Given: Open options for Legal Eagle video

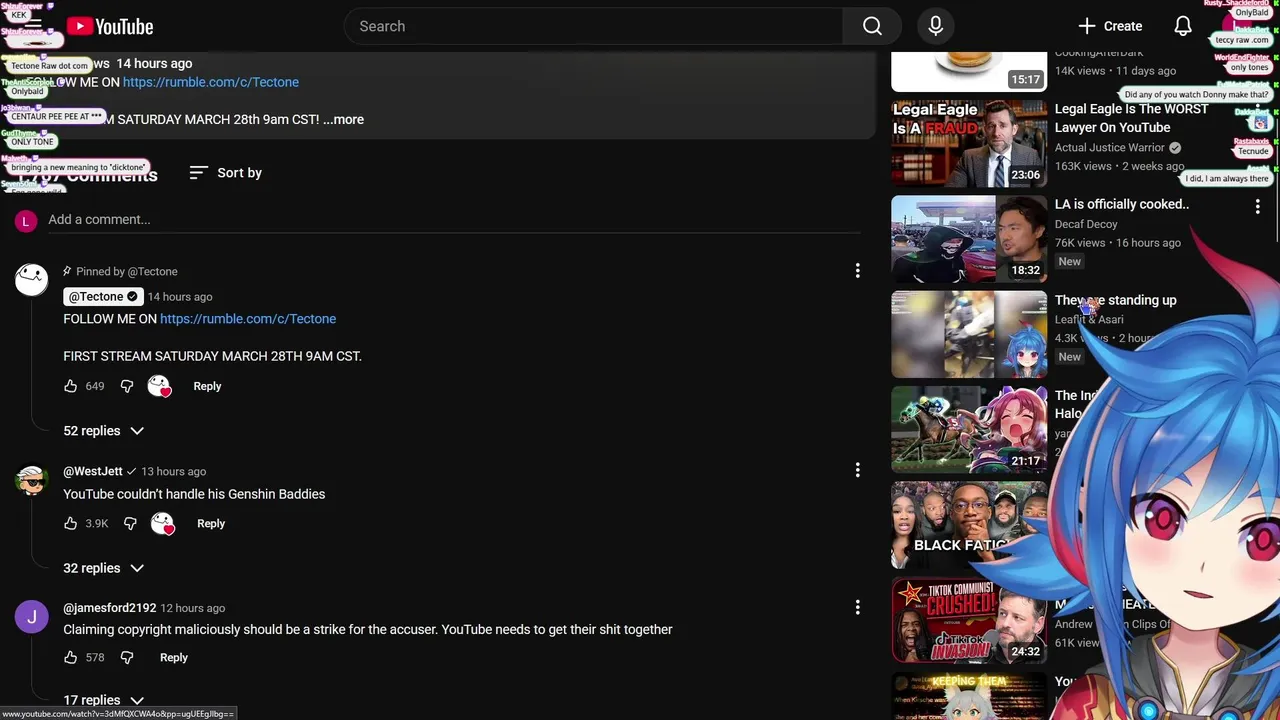Looking at the screenshot, I should [1257, 111].
